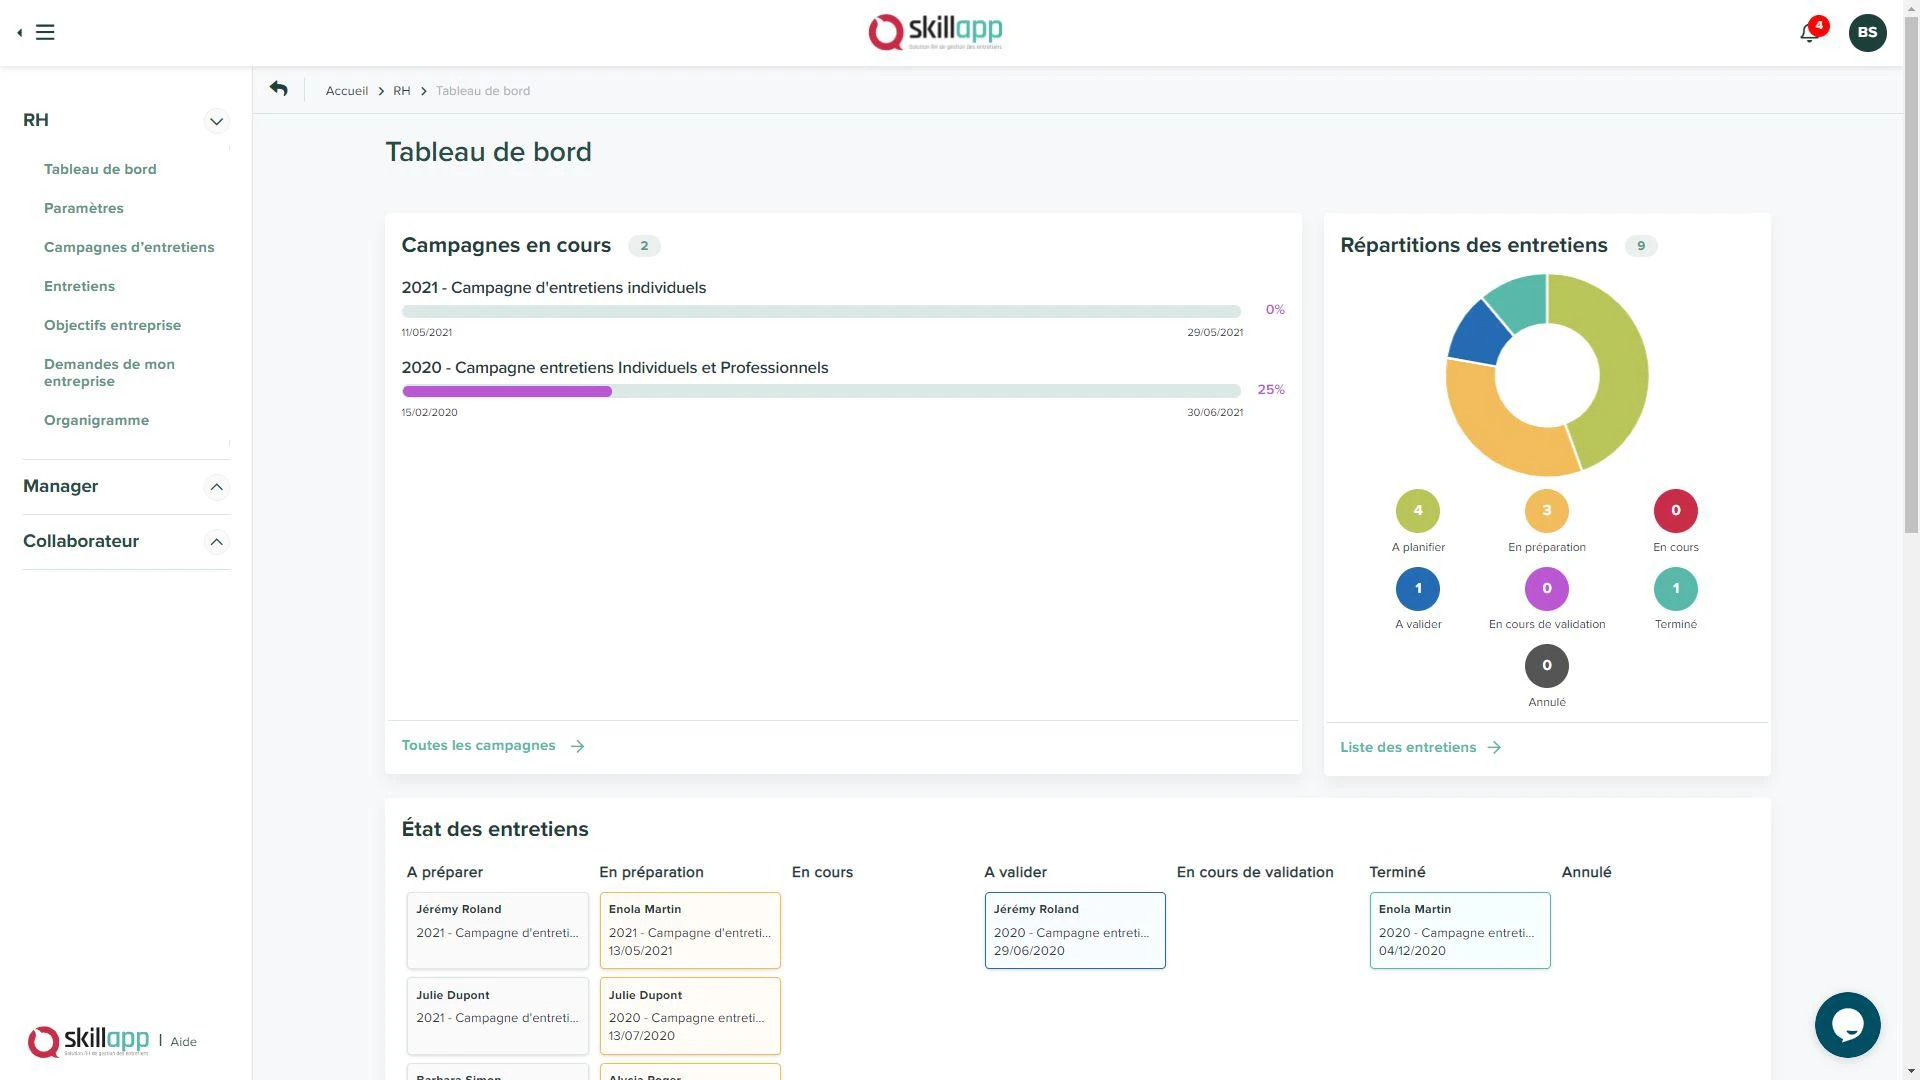Open Jérémy Roland card dated 29/06/2020

(x=1075, y=931)
